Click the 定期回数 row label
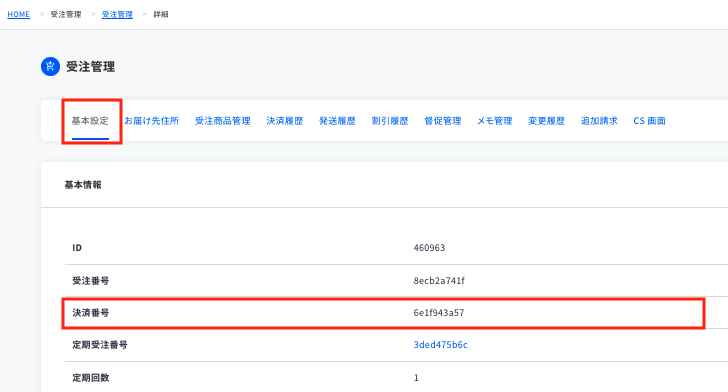The width and height of the screenshot is (728, 392). 91,378
